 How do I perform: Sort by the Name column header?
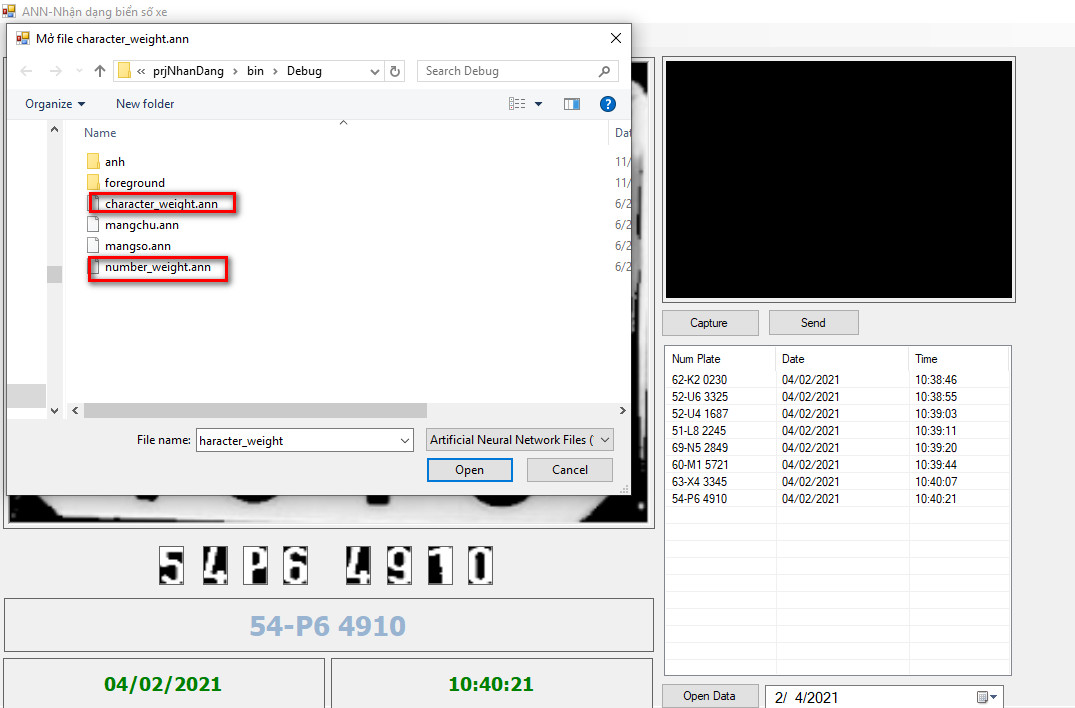100,133
